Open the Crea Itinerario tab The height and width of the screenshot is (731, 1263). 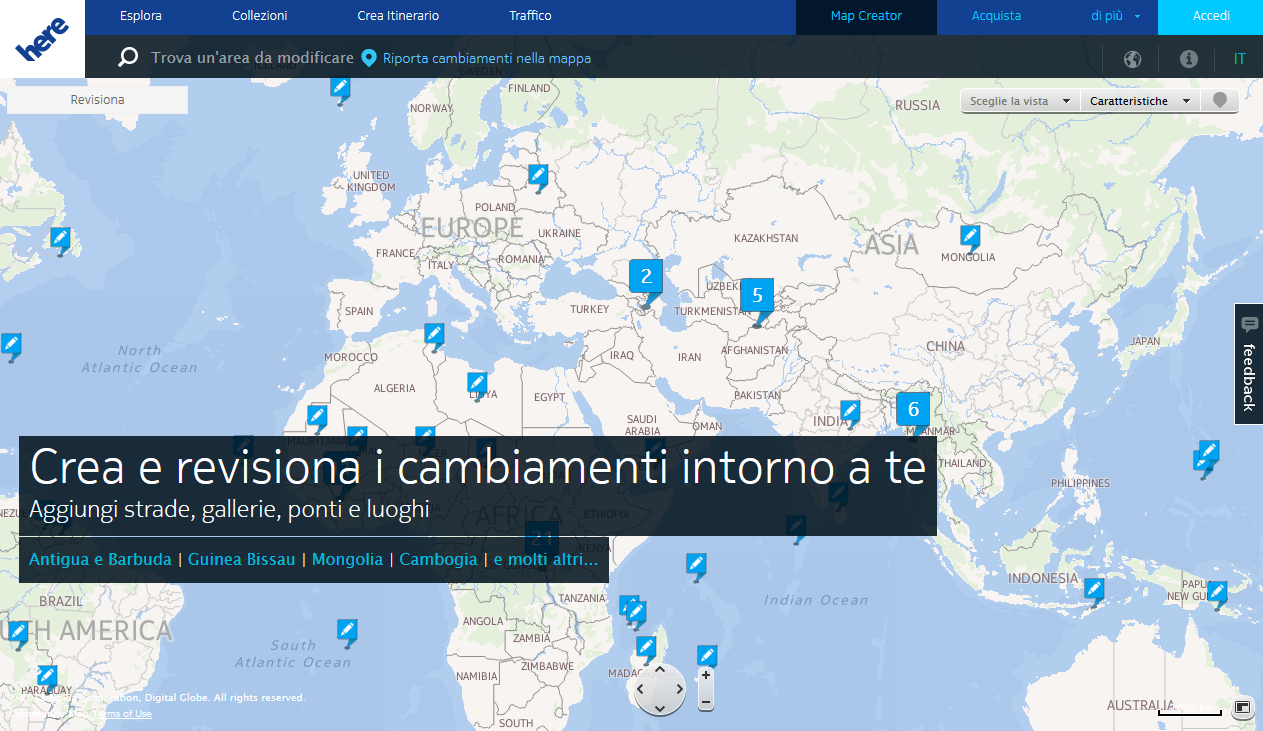point(398,16)
